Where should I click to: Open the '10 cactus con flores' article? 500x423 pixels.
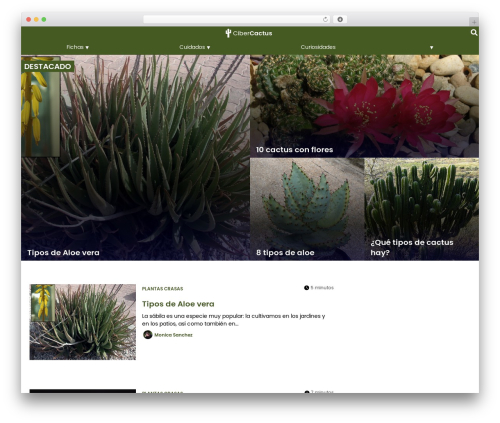[x=294, y=150]
